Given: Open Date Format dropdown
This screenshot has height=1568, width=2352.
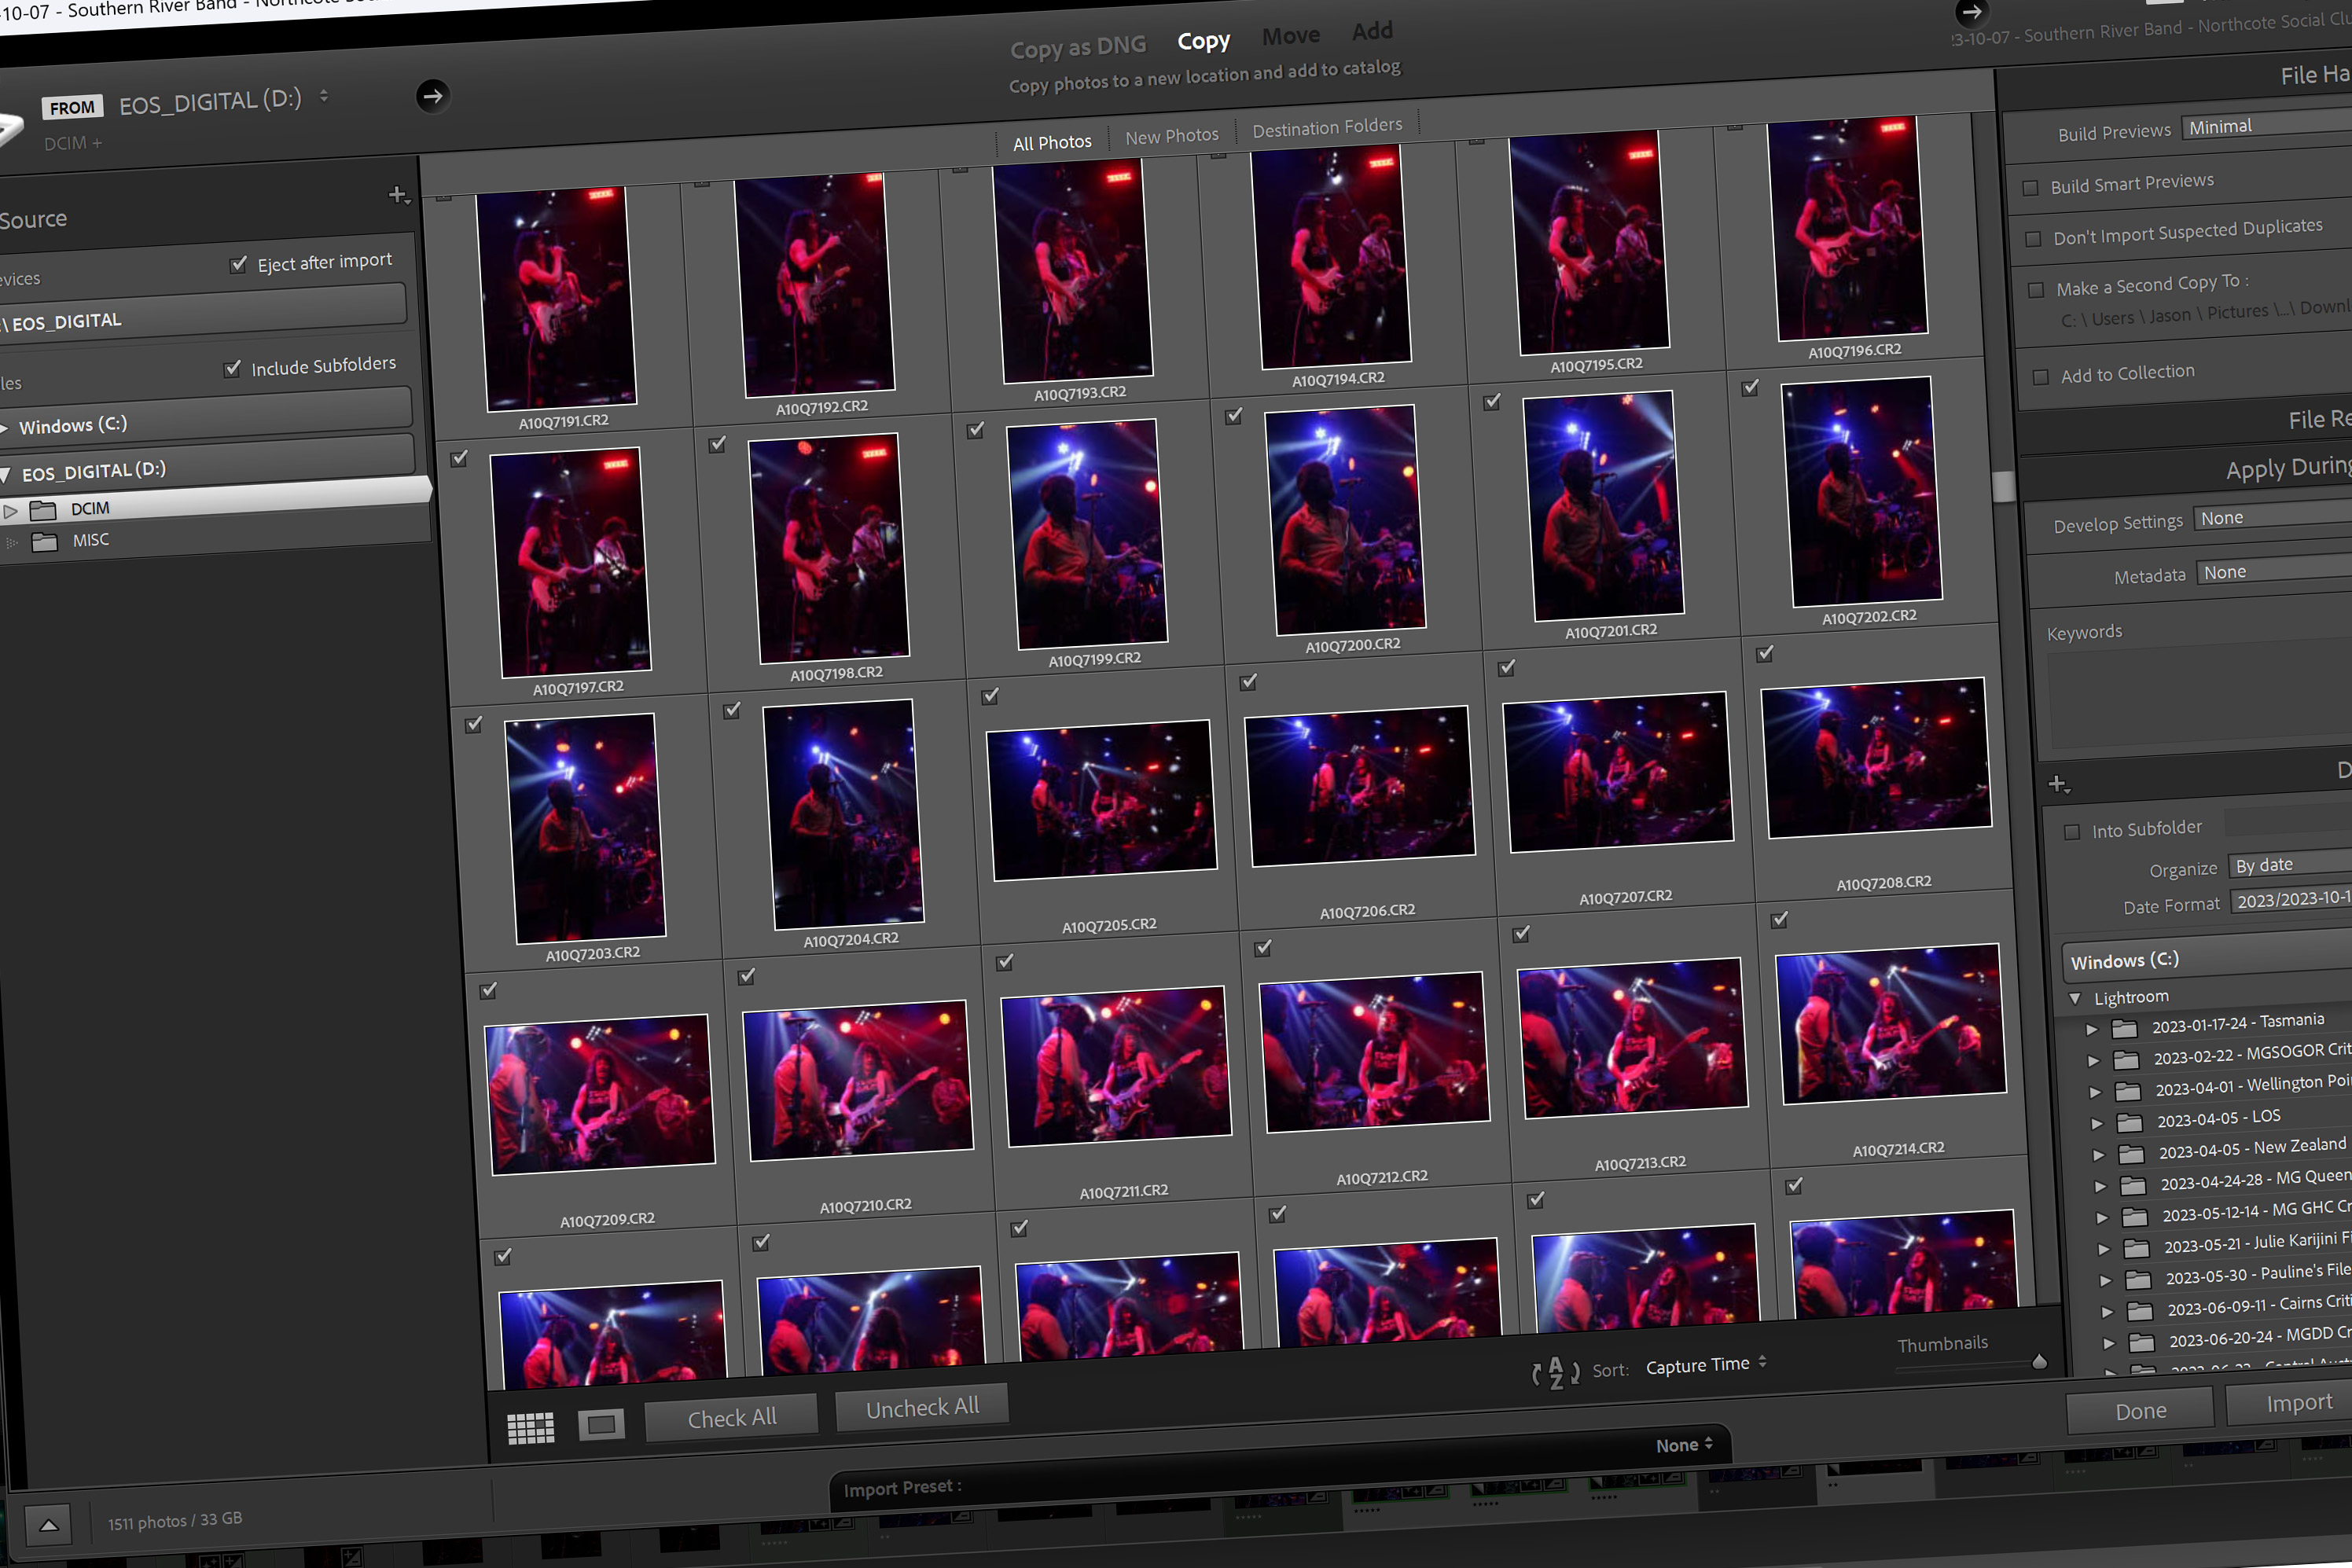Looking at the screenshot, I should pyautogui.click(x=2291, y=898).
